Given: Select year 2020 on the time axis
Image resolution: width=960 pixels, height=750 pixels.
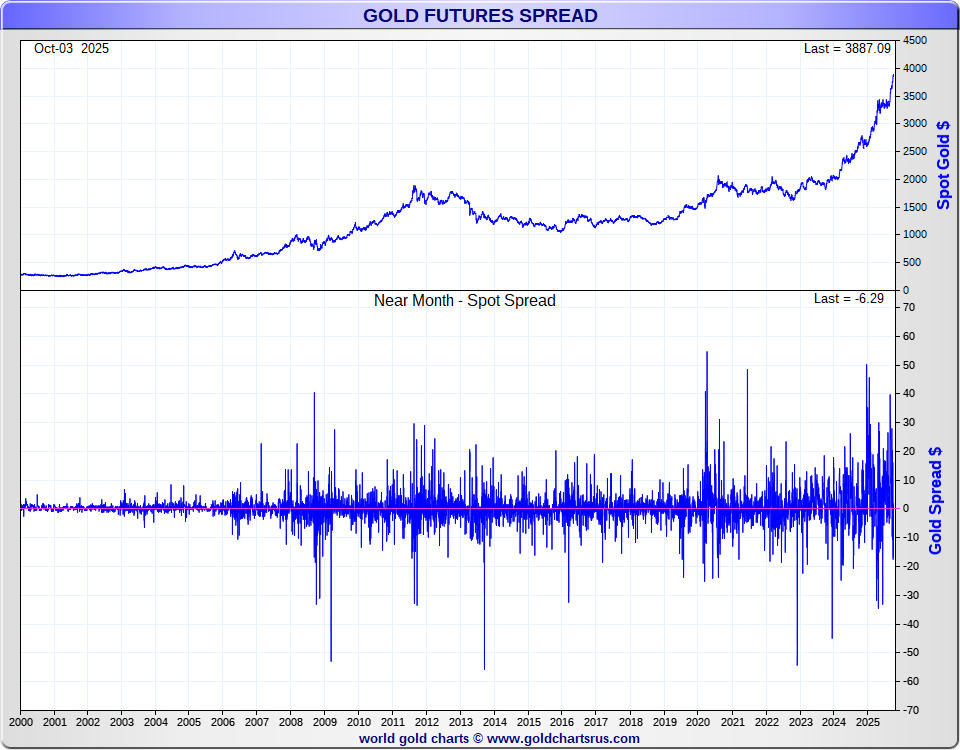Looking at the screenshot, I should [x=698, y=722].
